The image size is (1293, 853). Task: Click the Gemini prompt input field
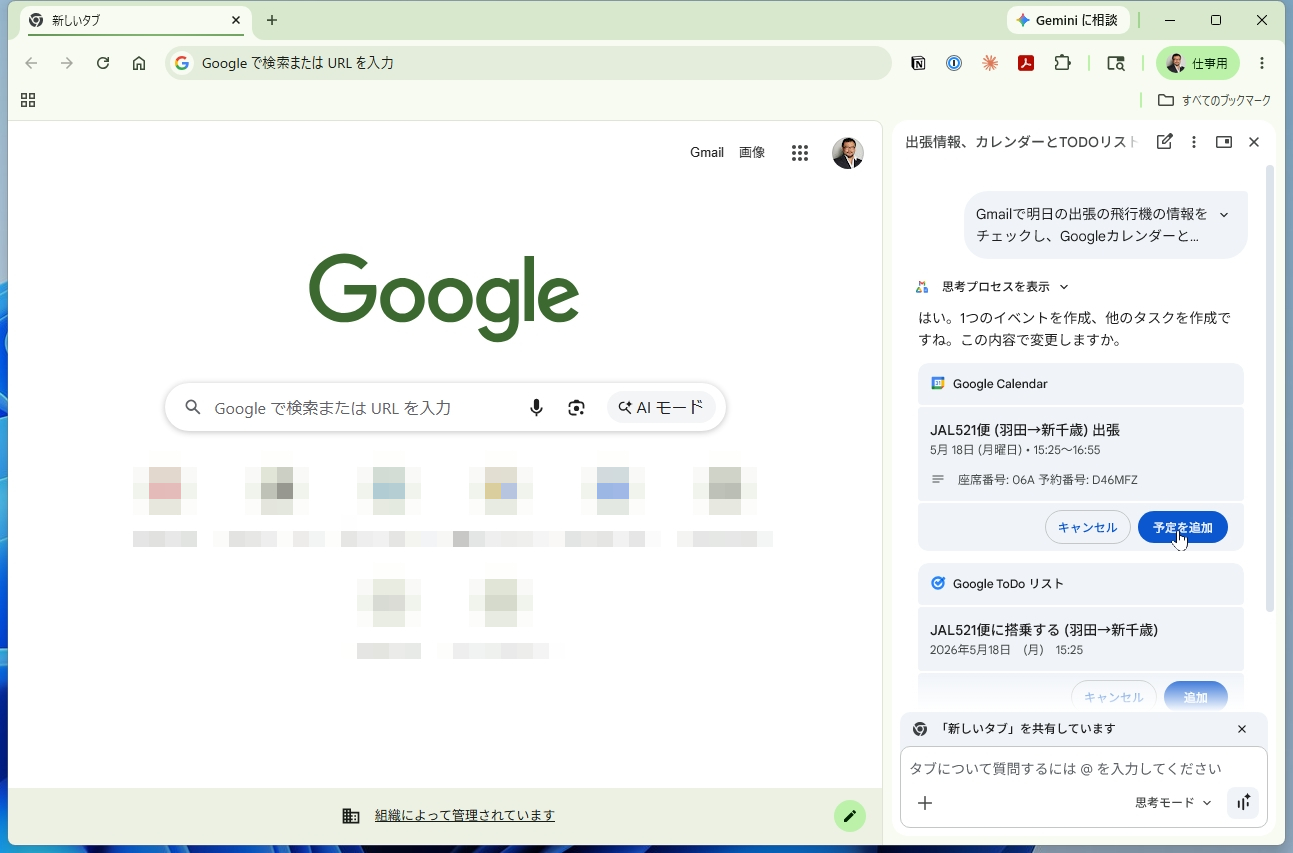pos(1083,769)
